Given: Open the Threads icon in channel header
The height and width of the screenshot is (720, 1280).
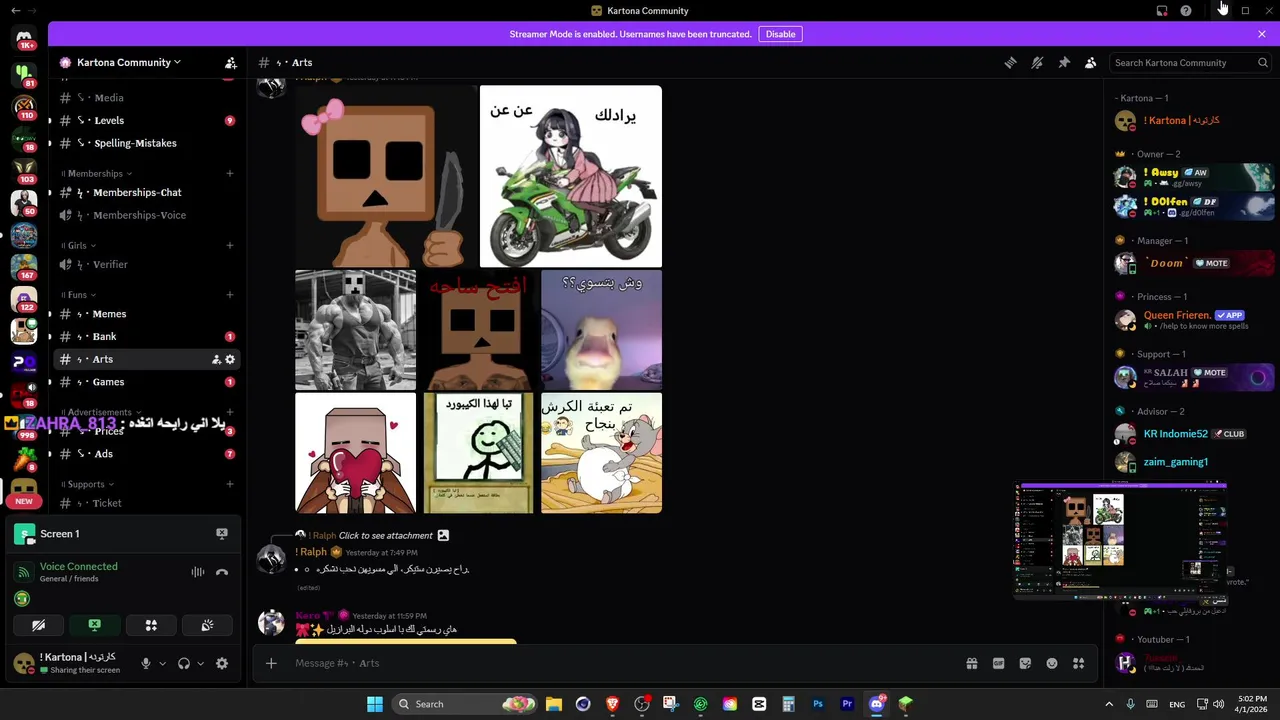Looking at the screenshot, I should (1010, 62).
